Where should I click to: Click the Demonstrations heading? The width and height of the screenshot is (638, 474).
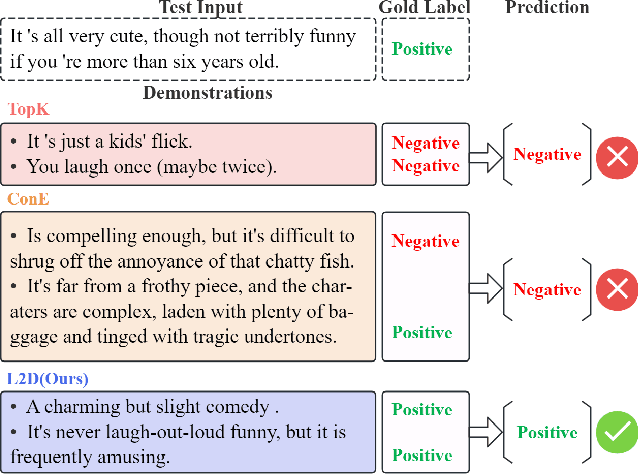pyautogui.click(x=207, y=93)
